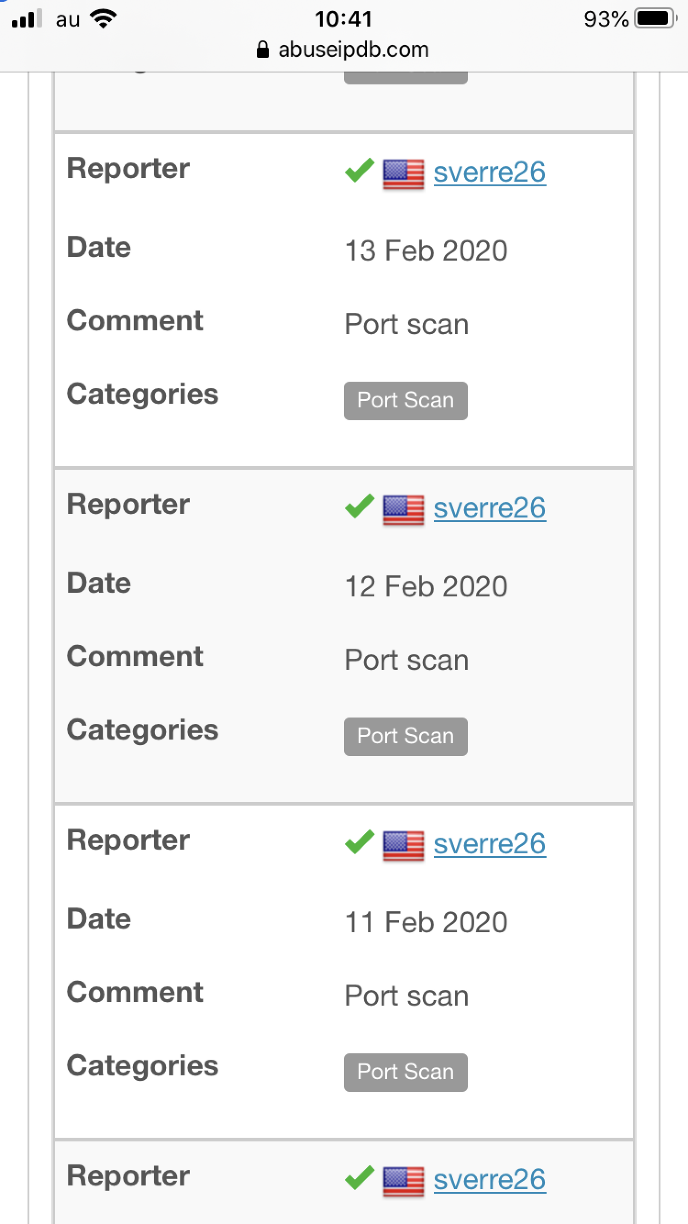
Task: Select Port Scan badge in 11 Feb report
Action: click(406, 1072)
